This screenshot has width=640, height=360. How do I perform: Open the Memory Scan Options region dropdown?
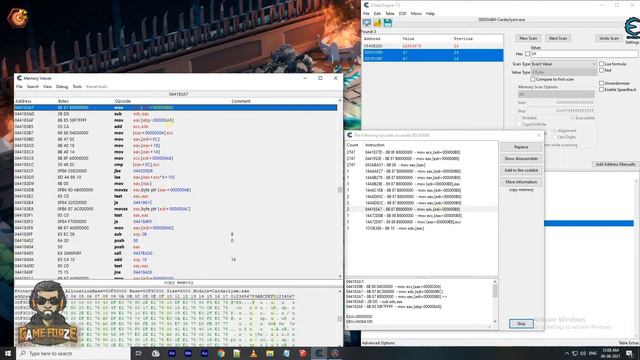[x=556, y=94]
